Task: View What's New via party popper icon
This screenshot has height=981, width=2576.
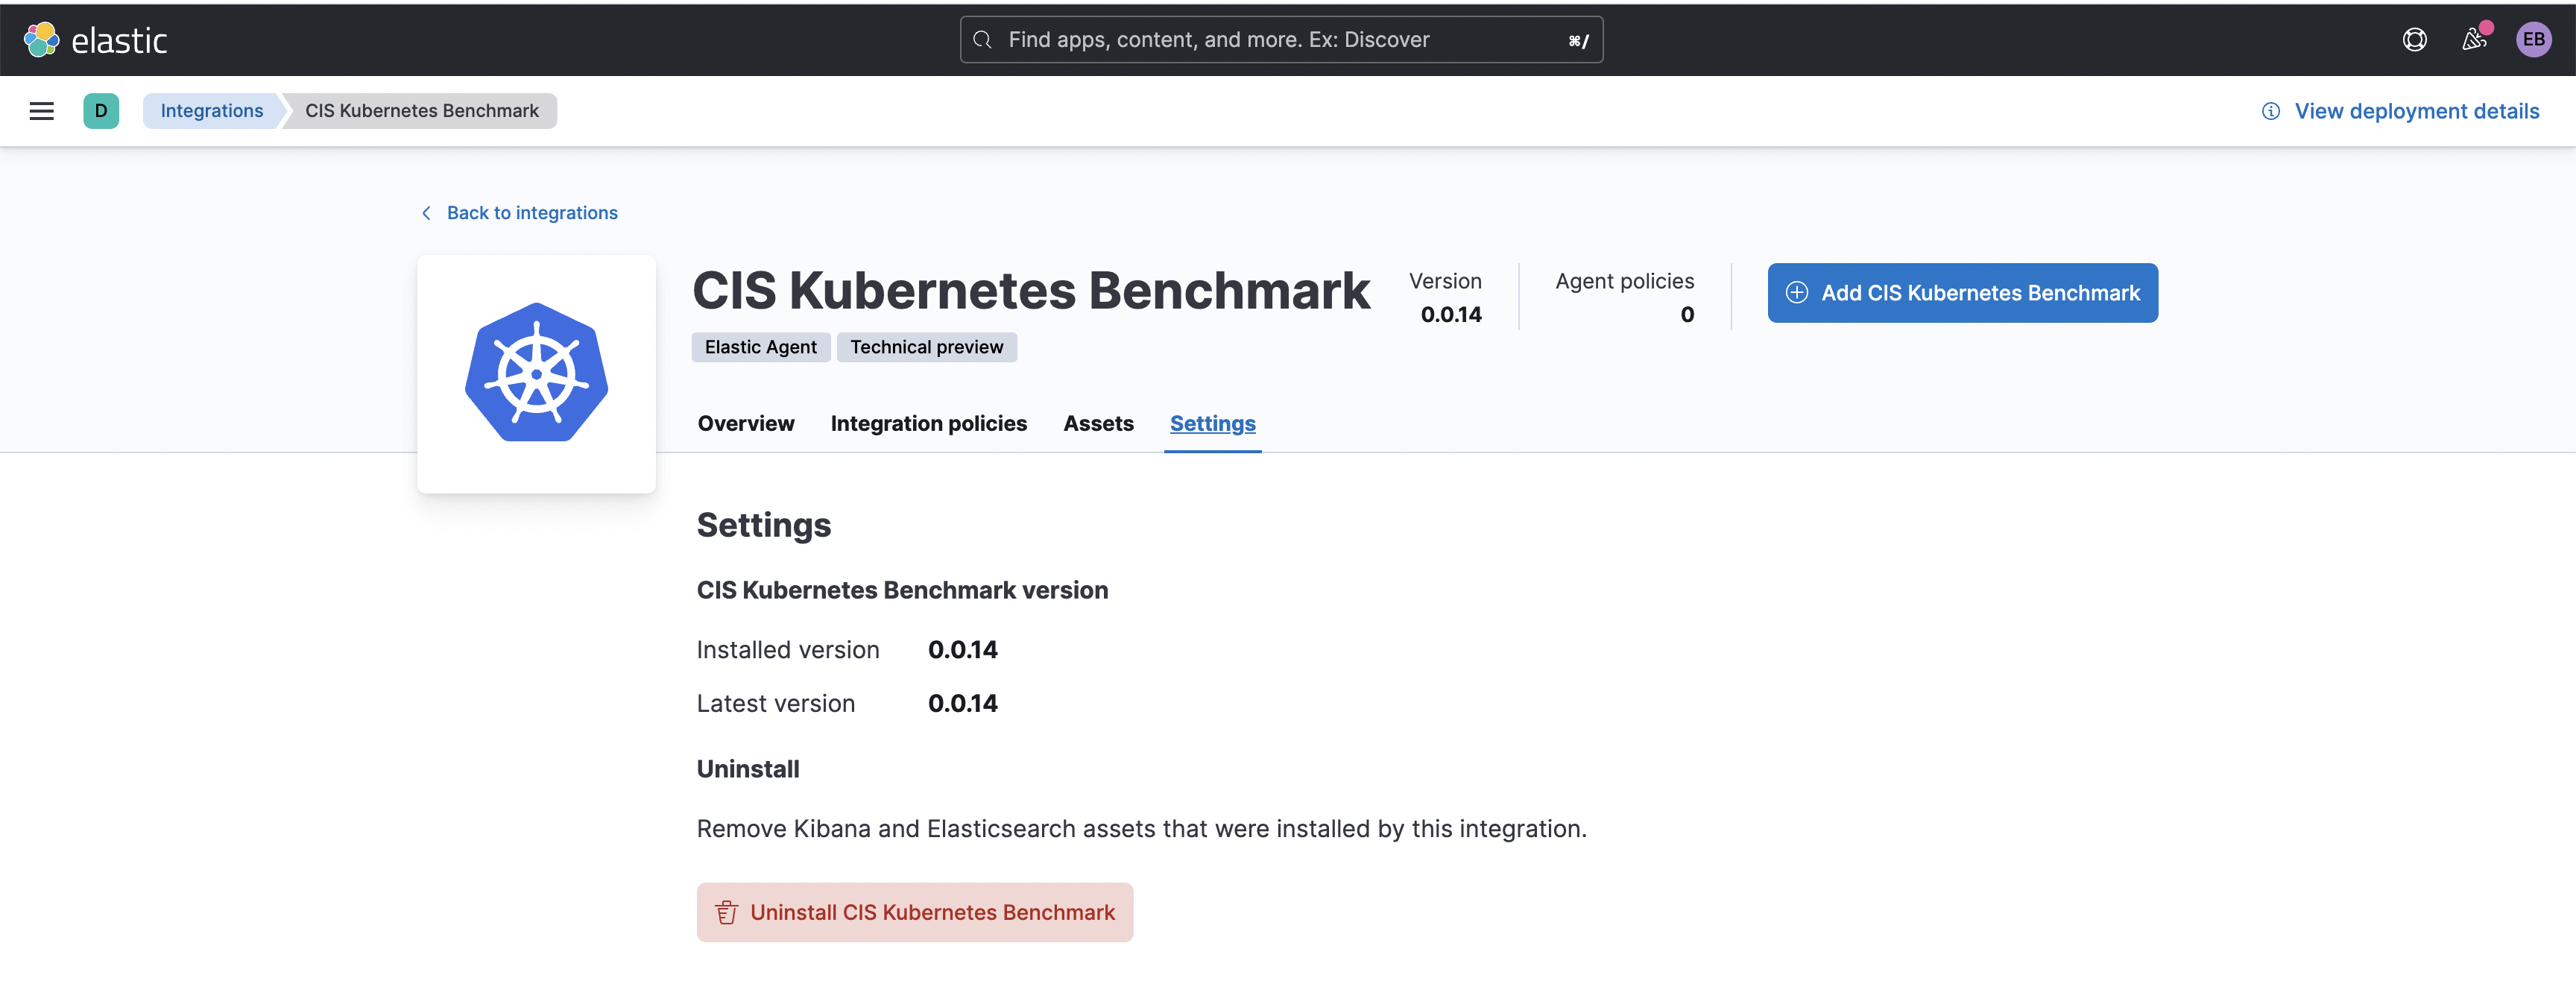Action: pyautogui.click(x=2475, y=39)
